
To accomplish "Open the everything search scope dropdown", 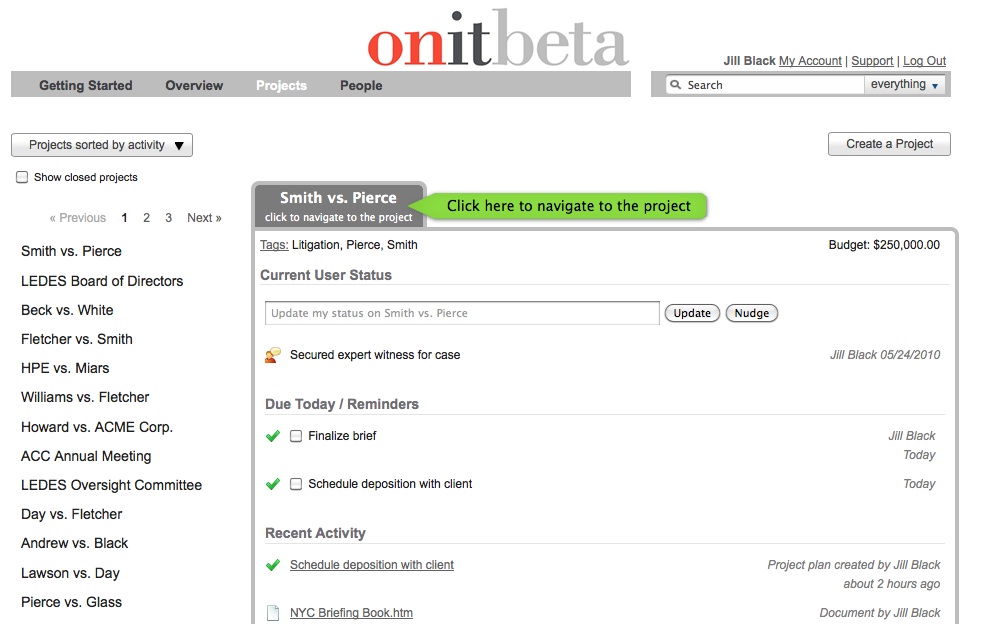I will click(904, 84).
